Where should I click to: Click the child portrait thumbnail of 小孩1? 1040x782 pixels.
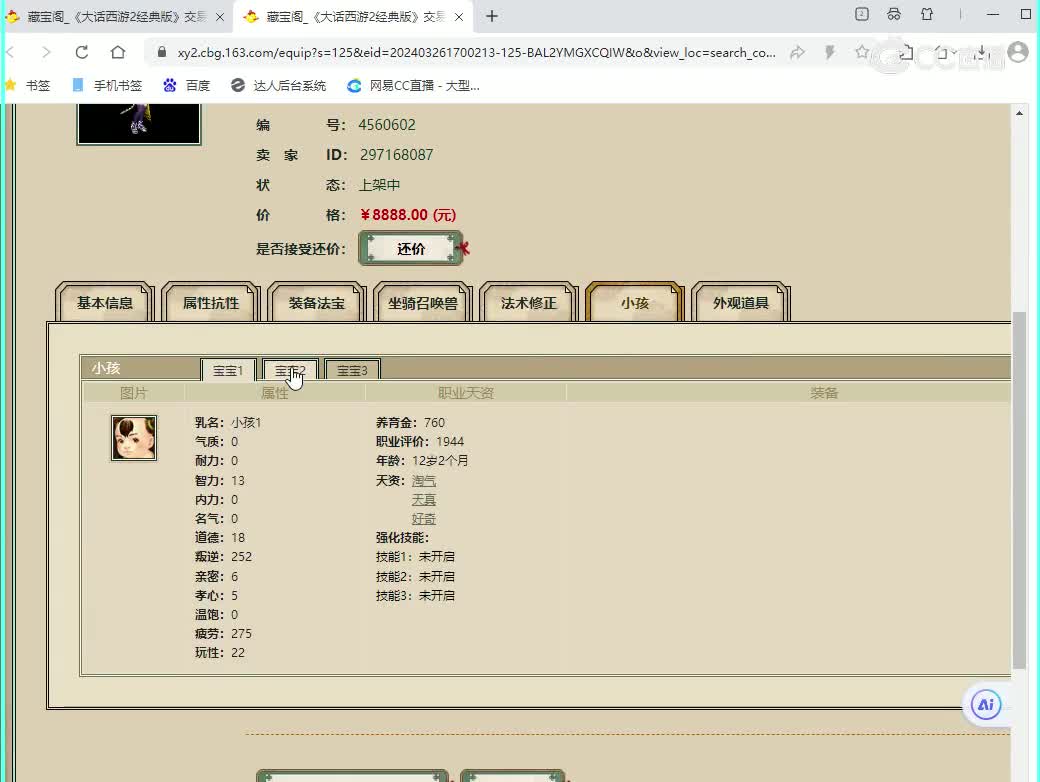(x=134, y=438)
